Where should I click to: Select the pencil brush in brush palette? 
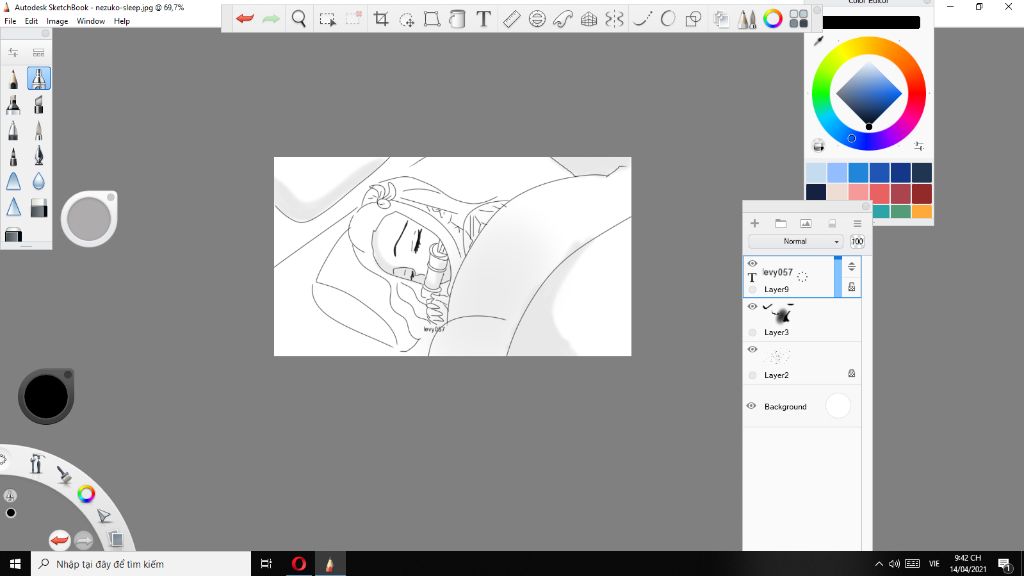coord(13,78)
